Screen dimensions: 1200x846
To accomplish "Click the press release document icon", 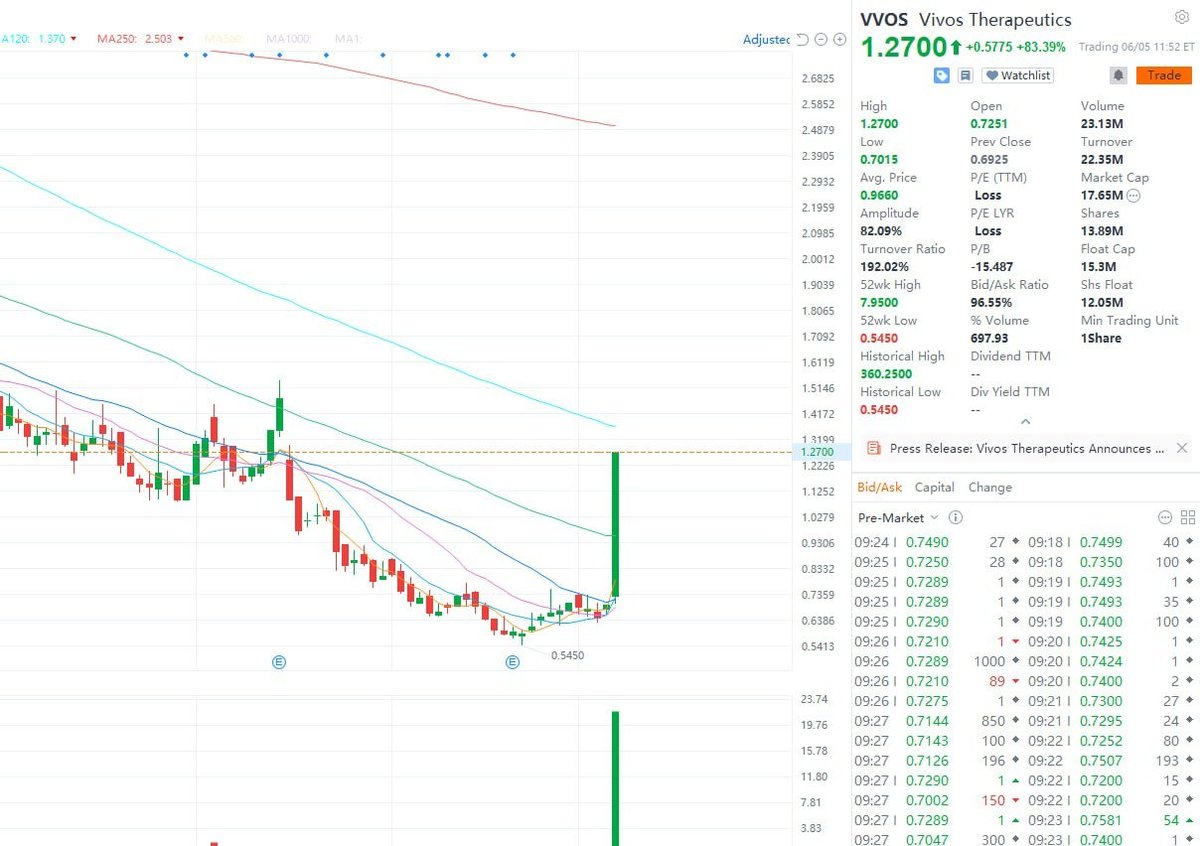I will click(873, 449).
